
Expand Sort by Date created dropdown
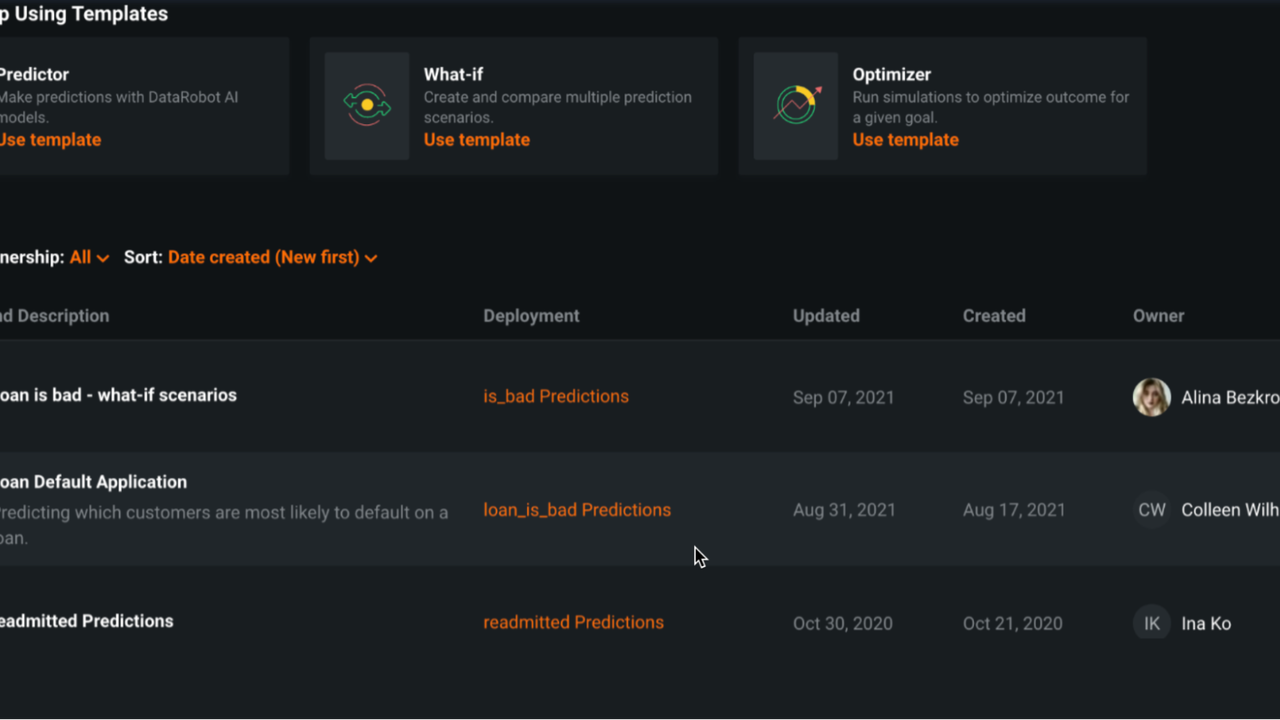coord(272,258)
